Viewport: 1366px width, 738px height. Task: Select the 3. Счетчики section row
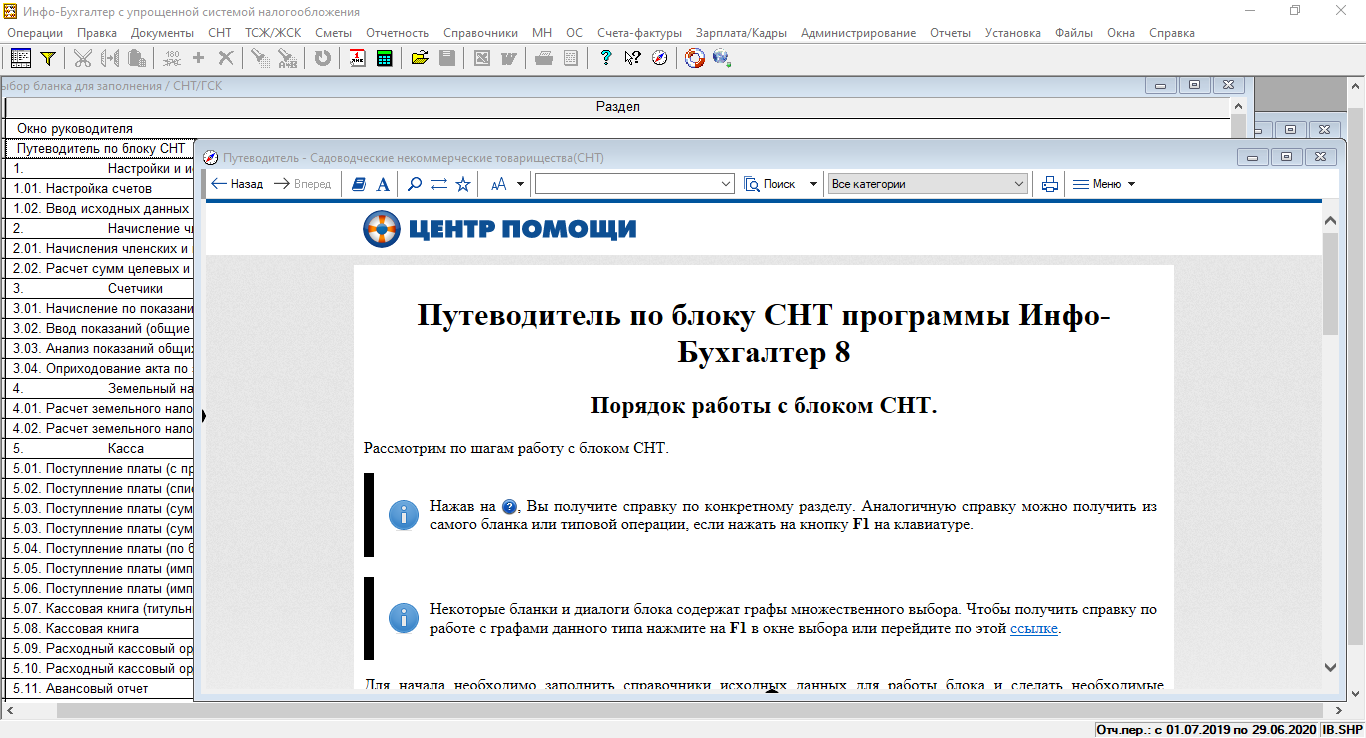(100, 288)
